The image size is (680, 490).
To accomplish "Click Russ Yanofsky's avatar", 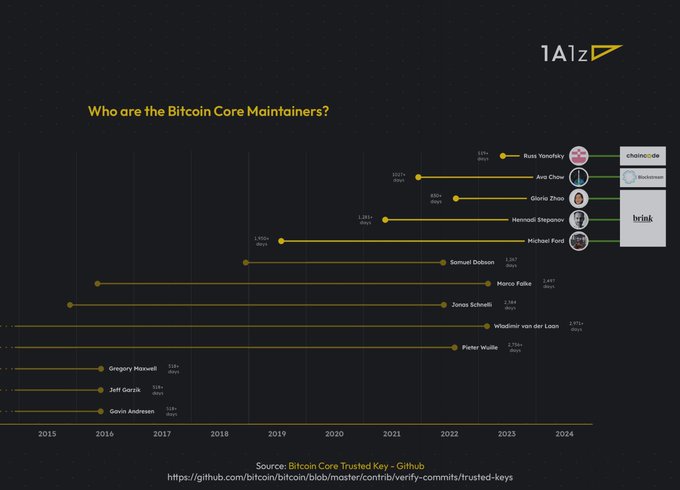I will coord(579,156).
